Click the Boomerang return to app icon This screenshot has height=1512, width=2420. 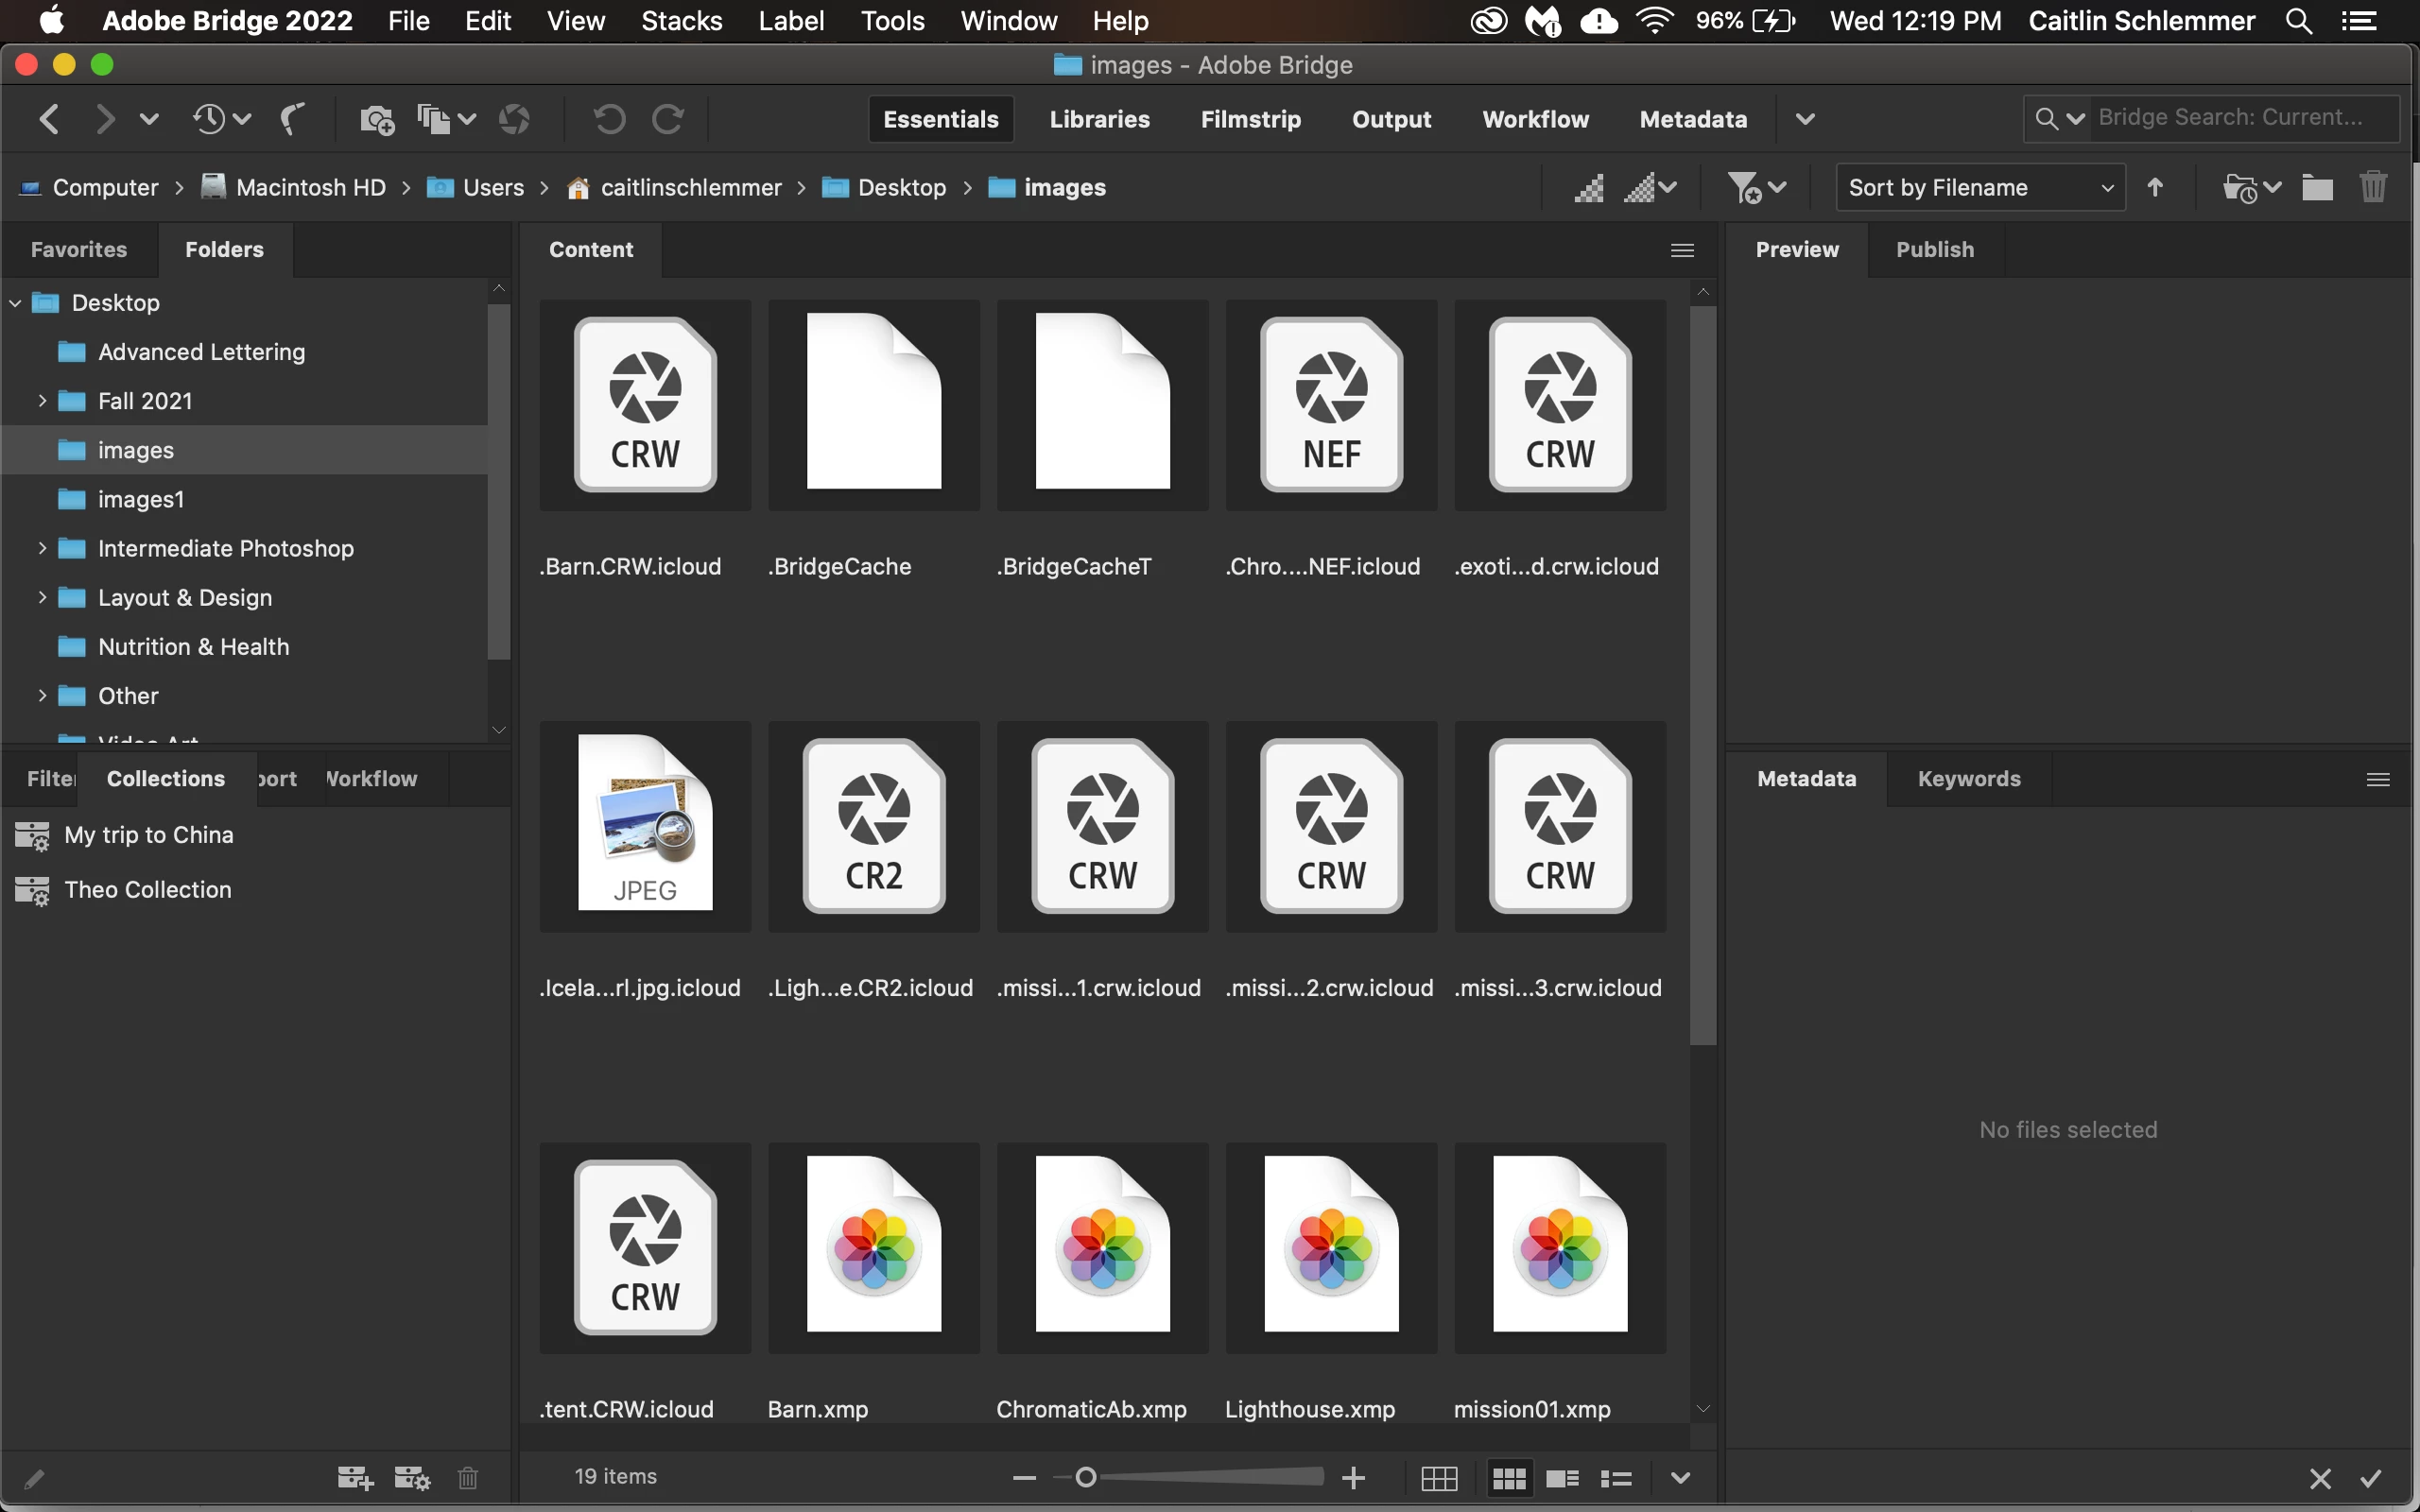pyautogui.click(x=293, y=119)
